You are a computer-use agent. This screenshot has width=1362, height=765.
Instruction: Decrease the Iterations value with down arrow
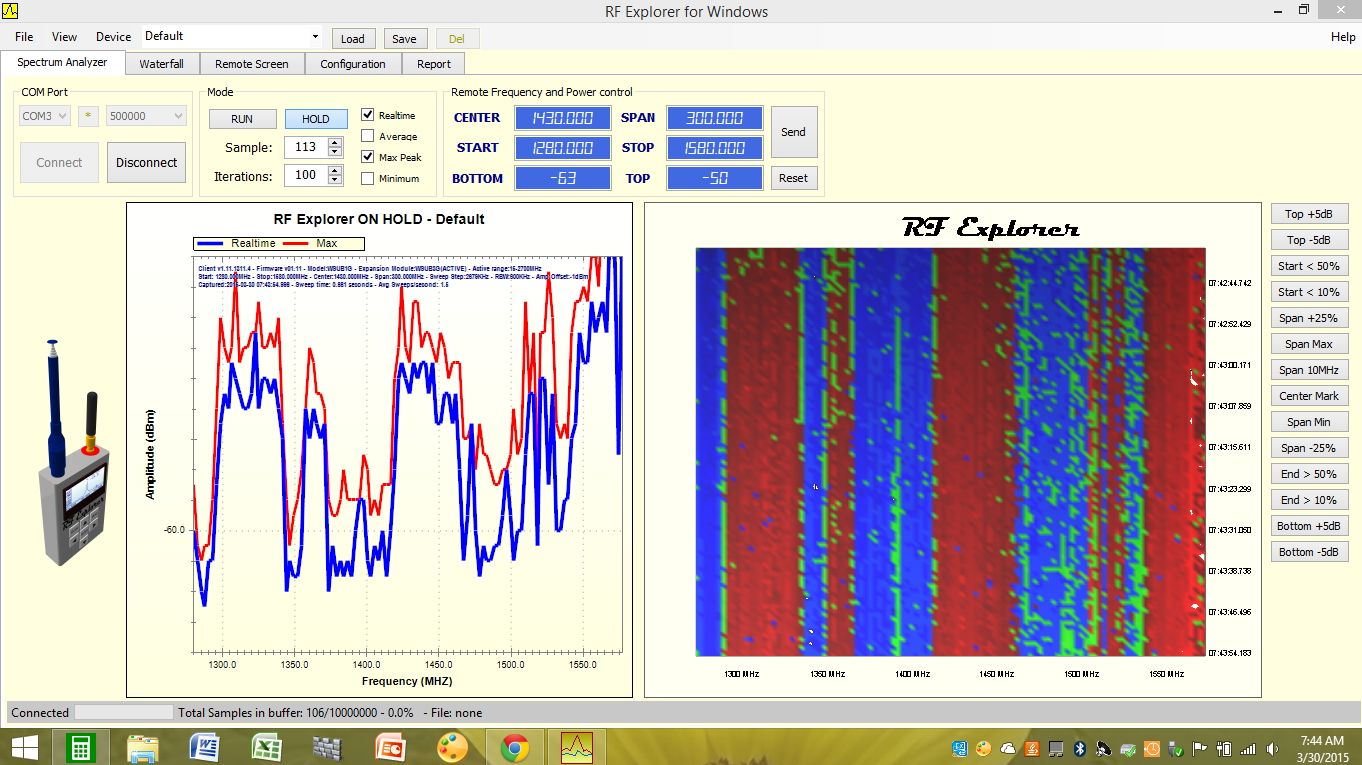pyautogui.click(x=335, y=180)
